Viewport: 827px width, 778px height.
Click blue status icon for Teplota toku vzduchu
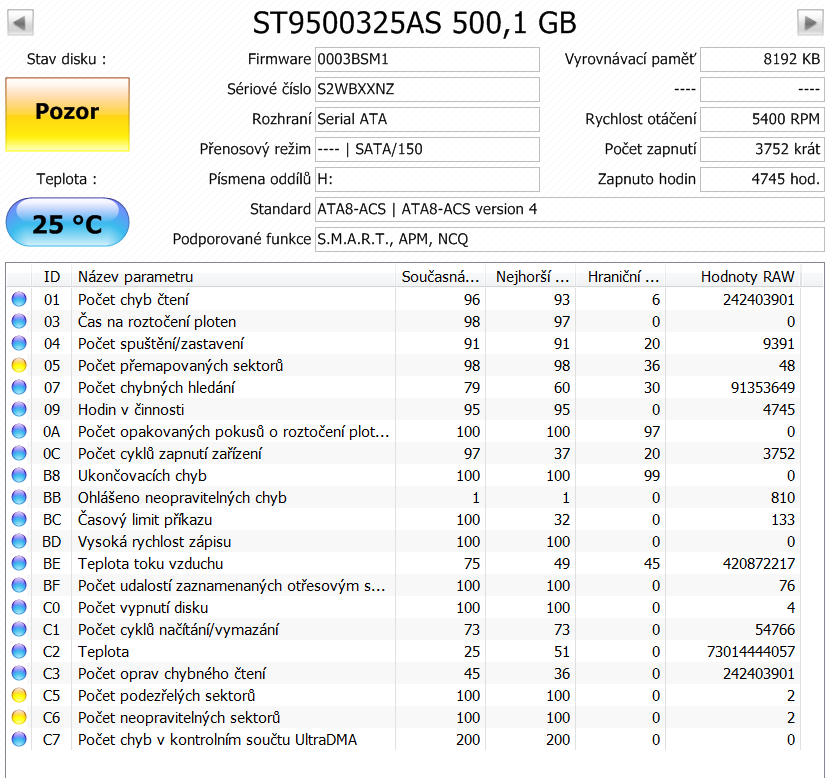19,563
